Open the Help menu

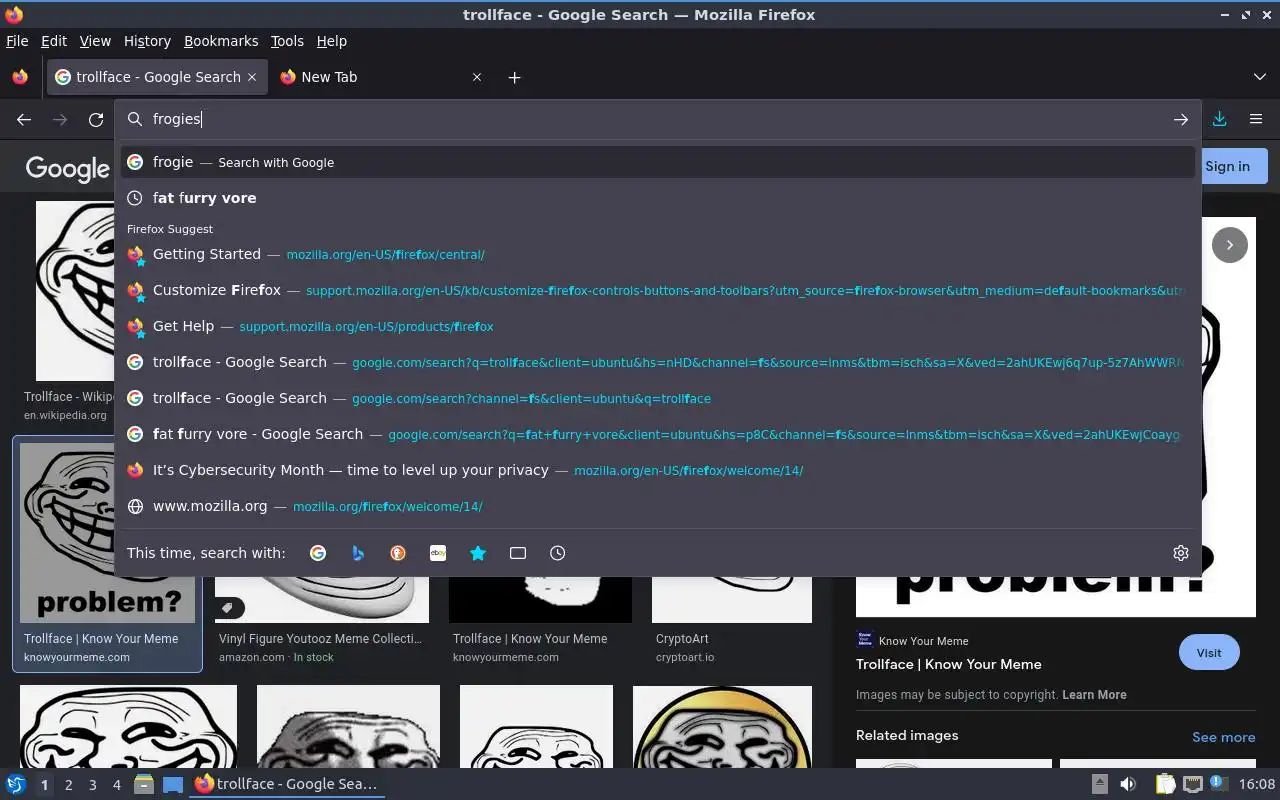(x=332, y=41)
